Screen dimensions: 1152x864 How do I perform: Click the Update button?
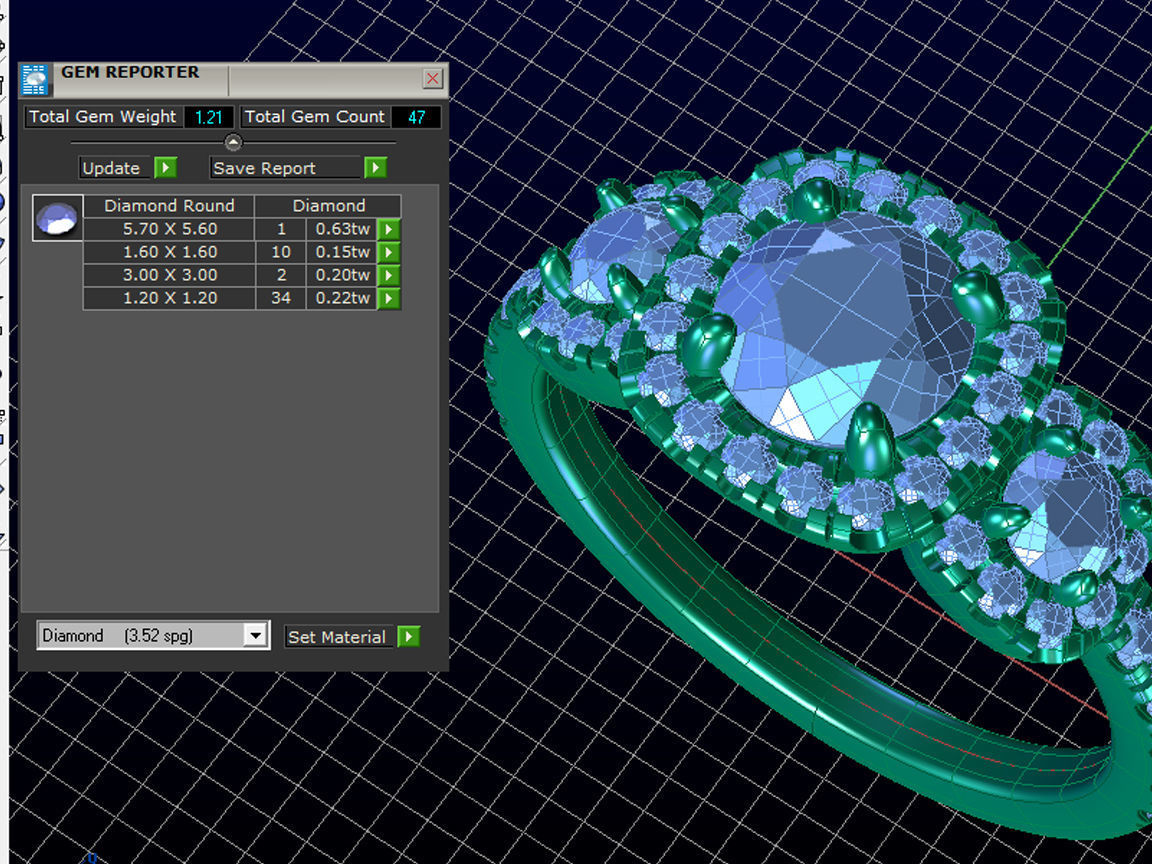tap(116, 168)
